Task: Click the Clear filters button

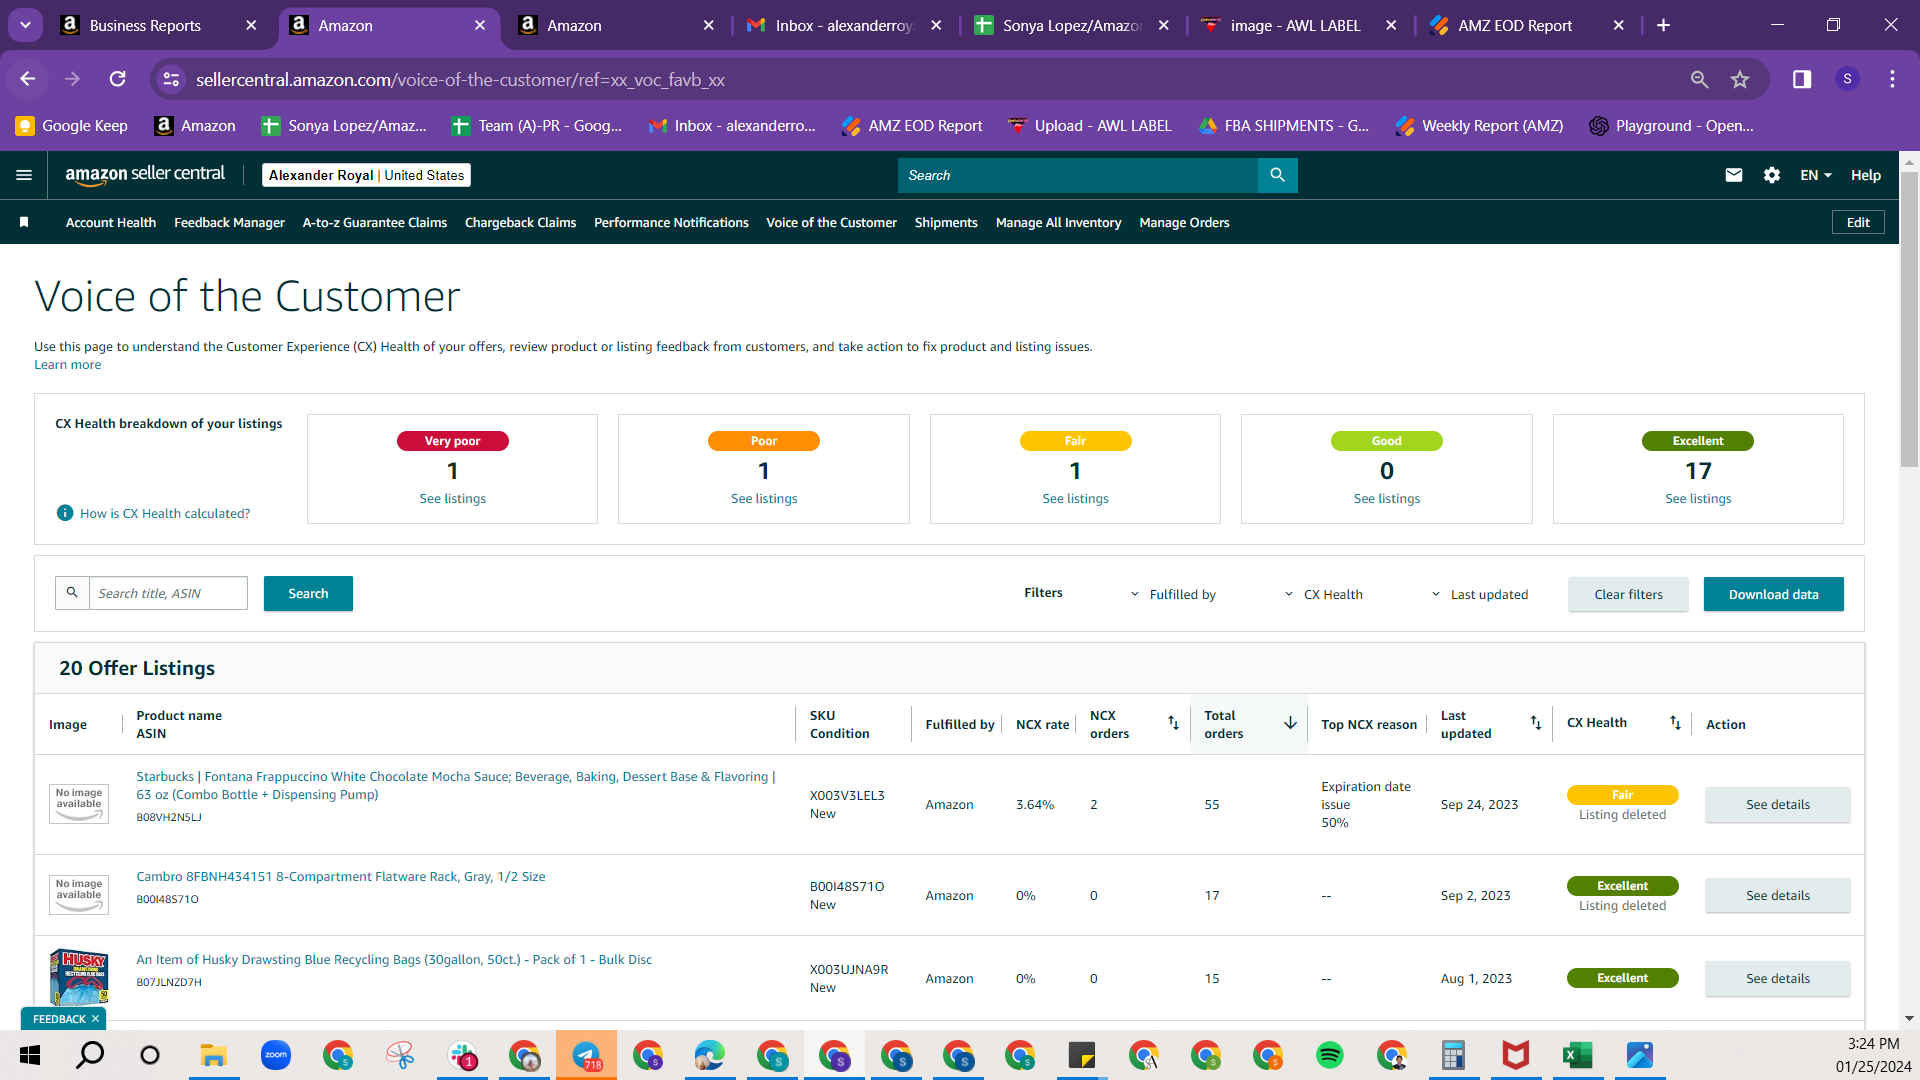Action: click(x=1628, y=594)
